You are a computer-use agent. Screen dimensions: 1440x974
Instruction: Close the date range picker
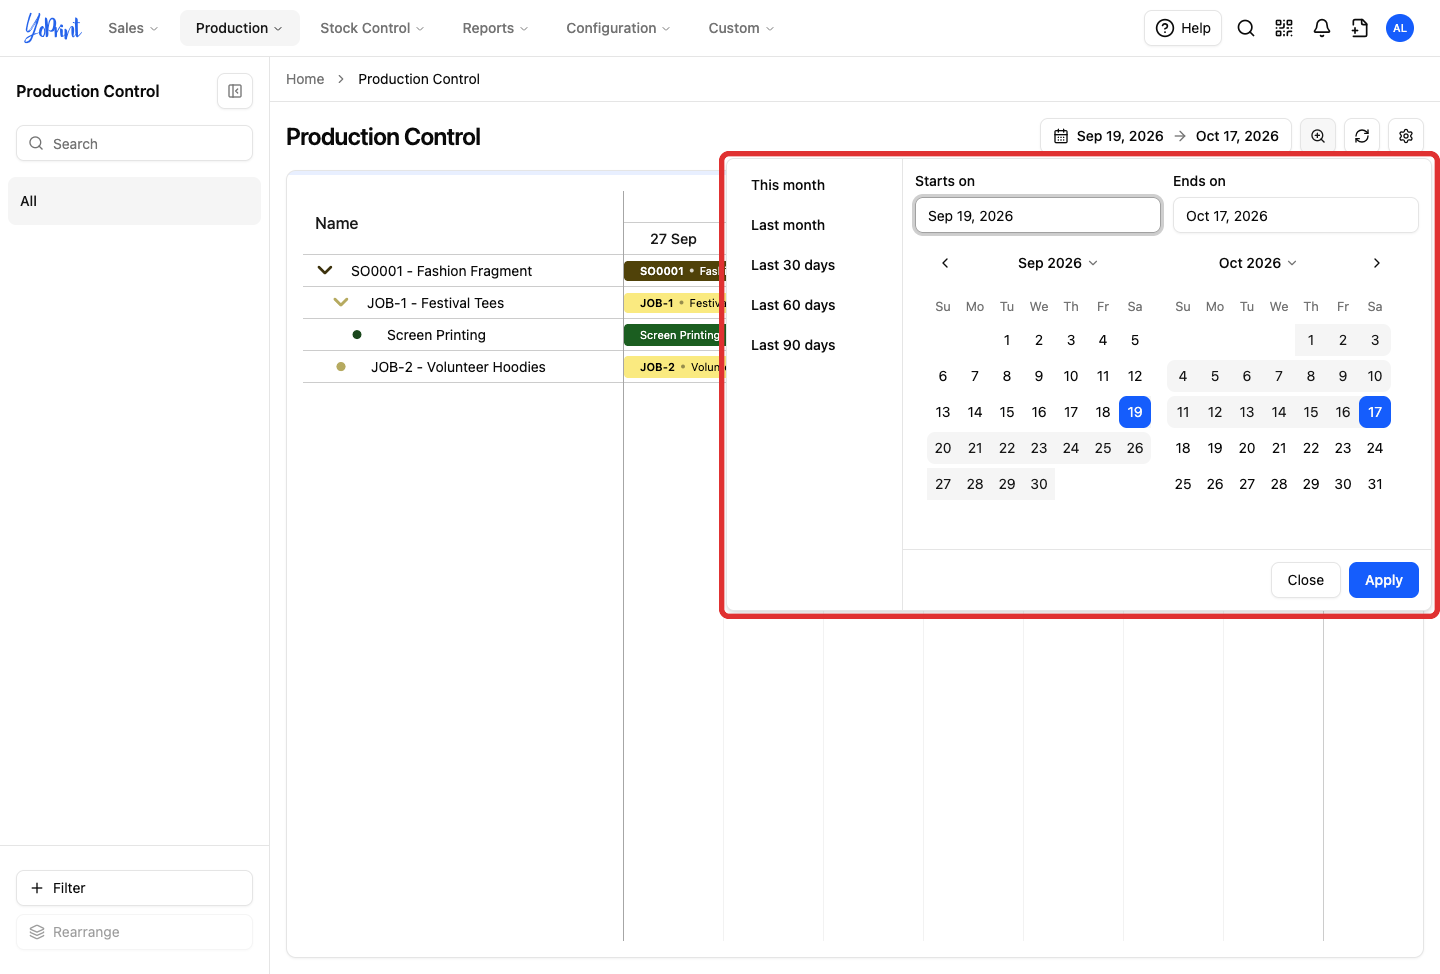[x=1306, y=580]
